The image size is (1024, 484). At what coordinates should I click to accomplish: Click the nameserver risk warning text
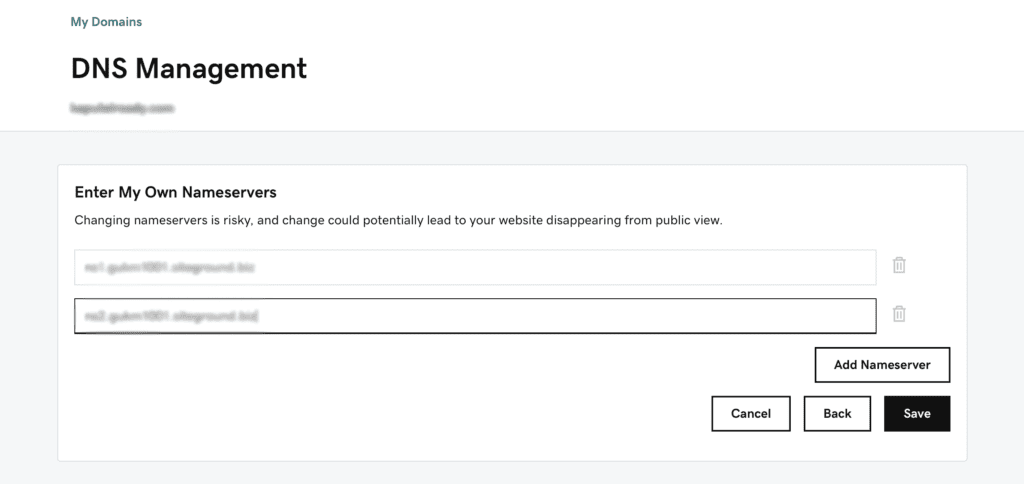[398, 220]
